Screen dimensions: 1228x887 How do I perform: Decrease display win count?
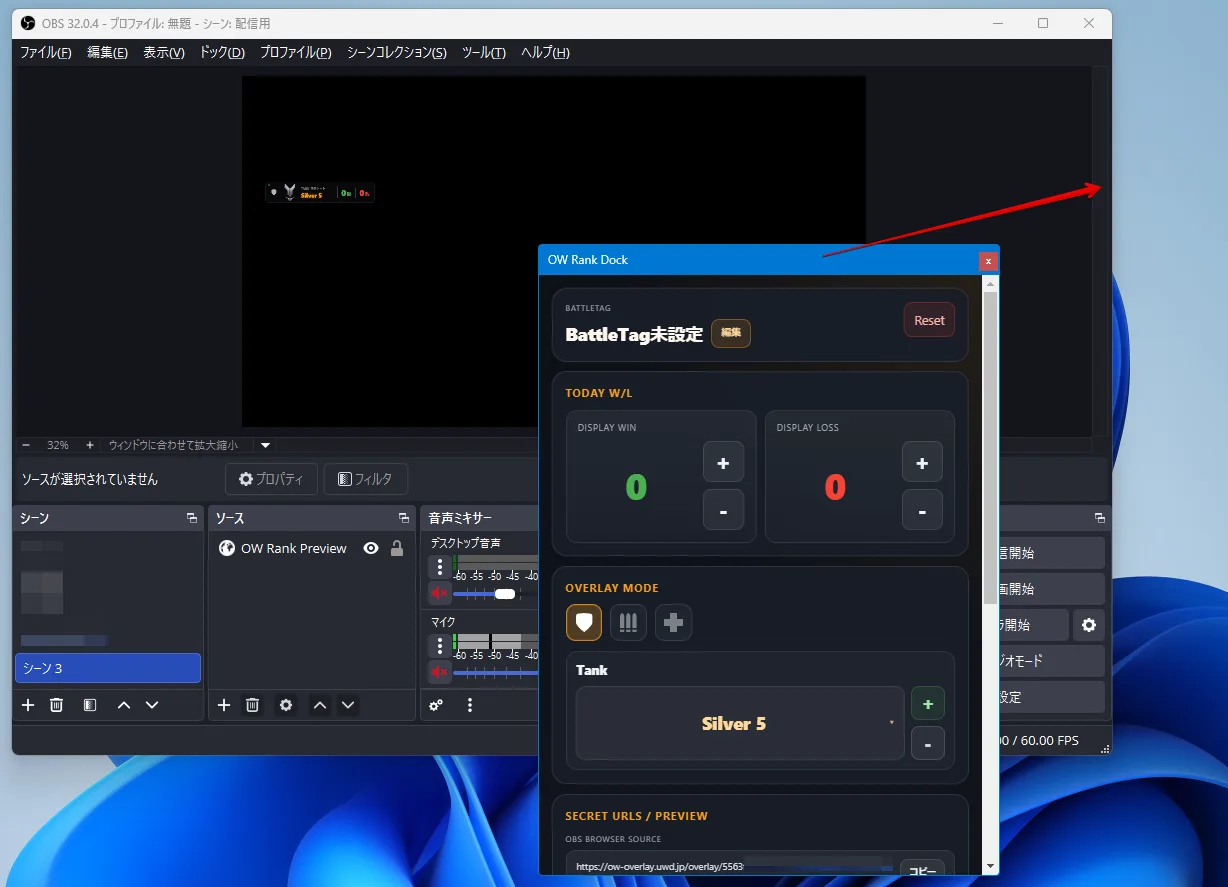click(723, 510)
